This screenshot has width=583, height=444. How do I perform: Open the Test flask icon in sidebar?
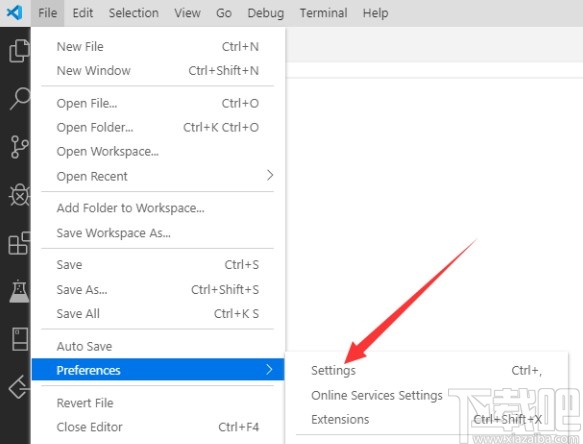[19, 291]
